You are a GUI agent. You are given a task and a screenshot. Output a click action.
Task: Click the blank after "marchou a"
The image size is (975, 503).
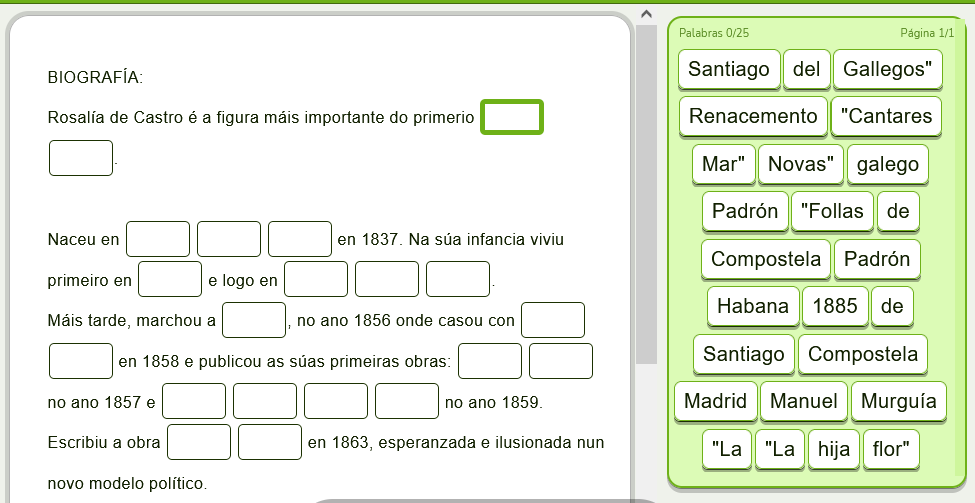[x=254, y=320]
